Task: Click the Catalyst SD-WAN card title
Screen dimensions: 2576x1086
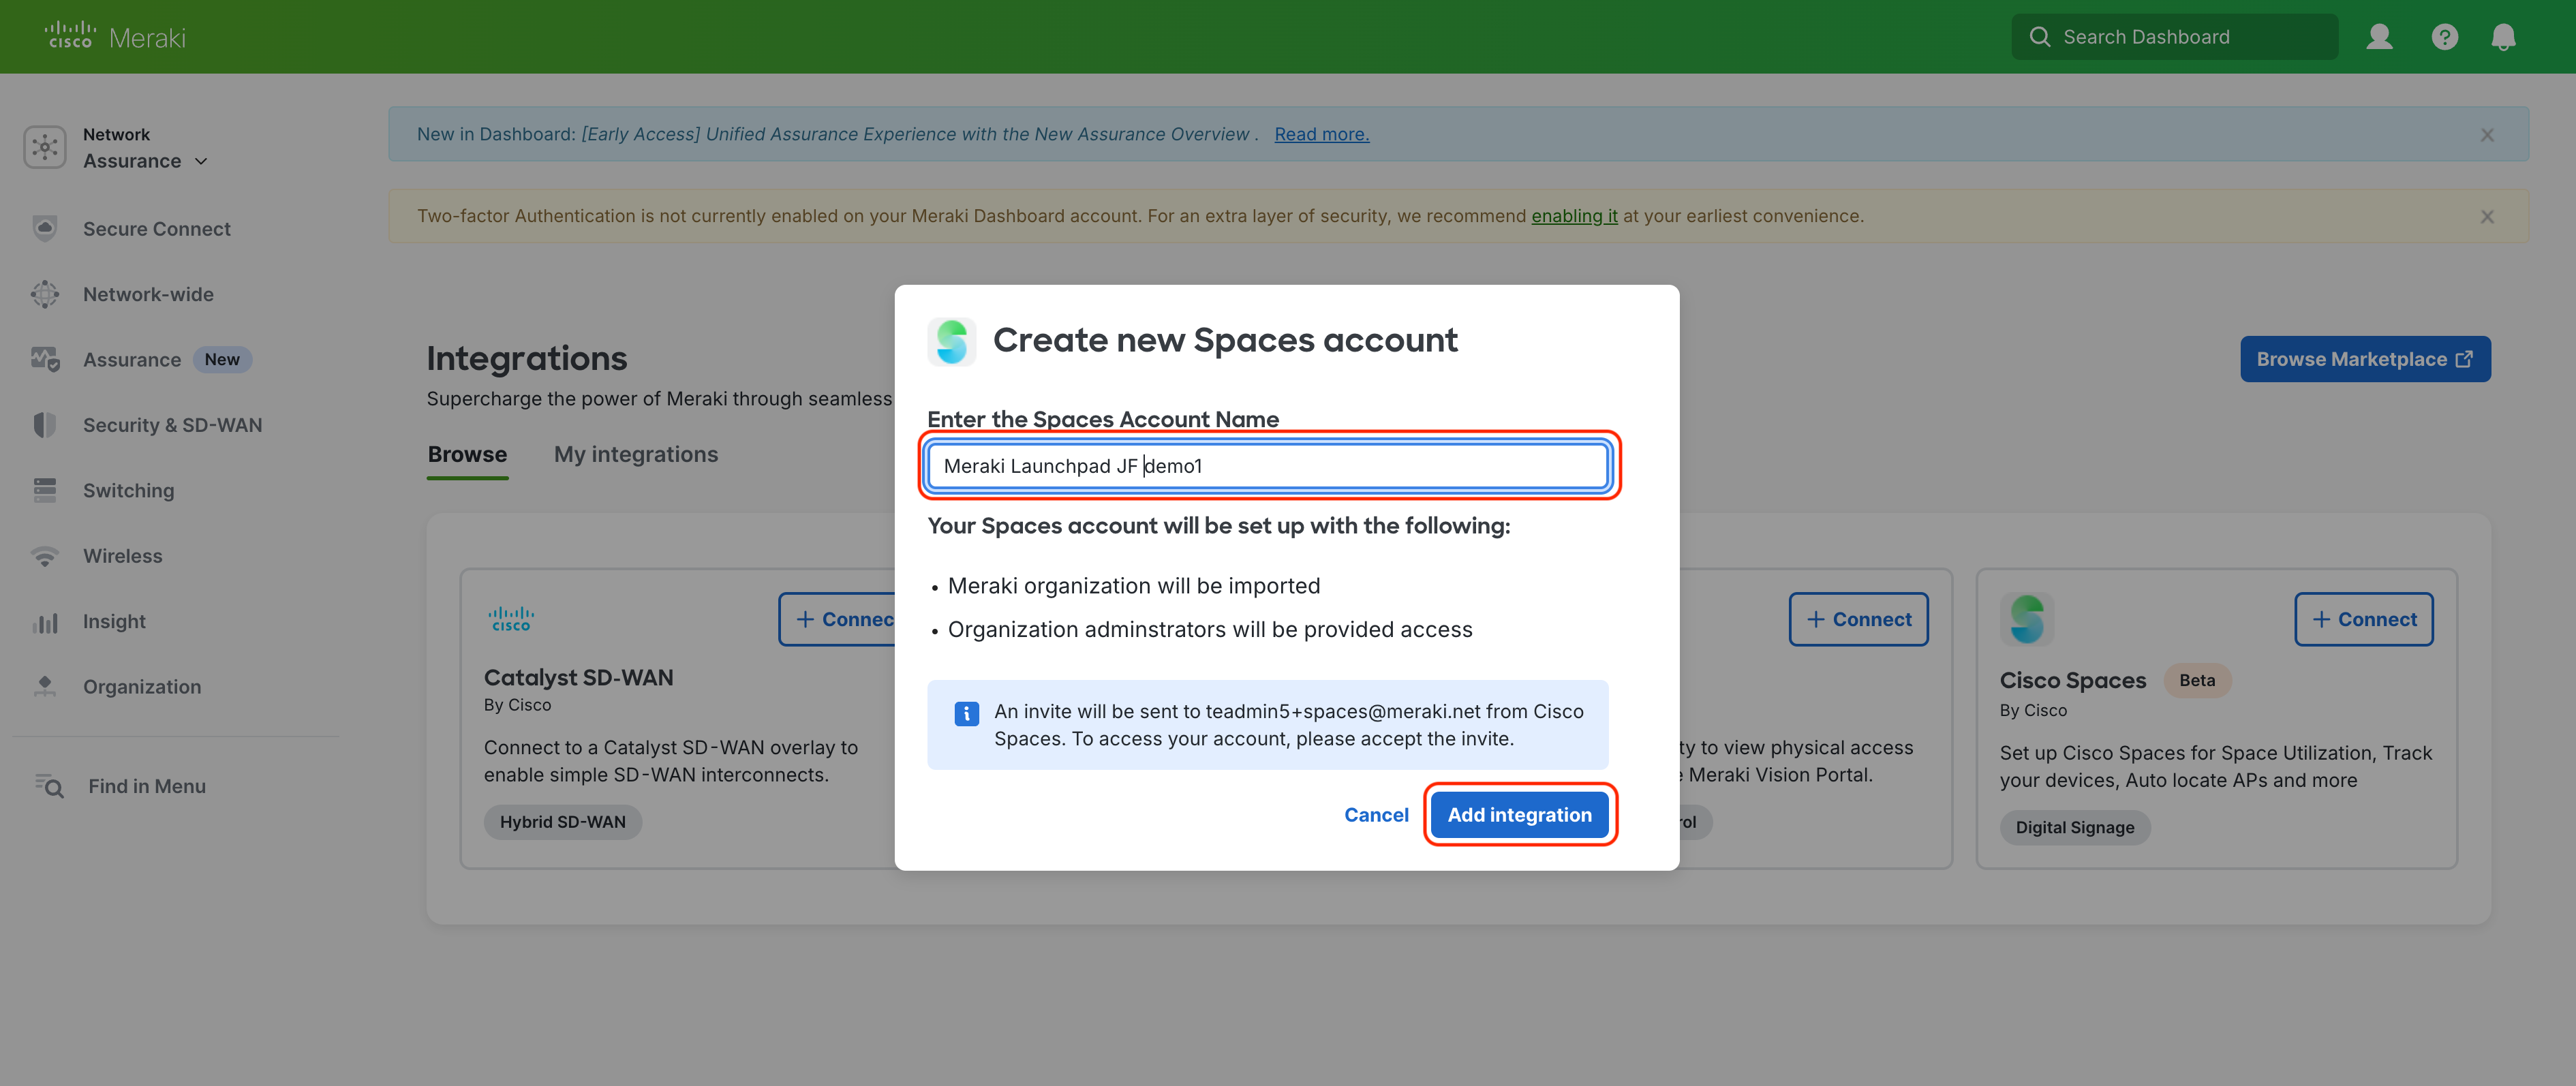Action: pos(578,677)
